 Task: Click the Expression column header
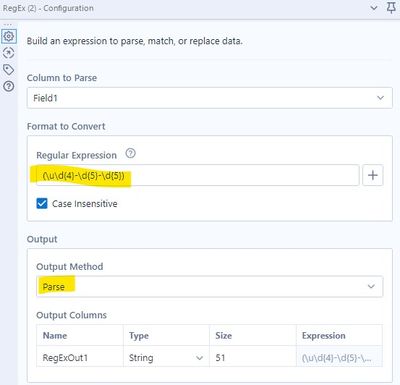pos(323,336)
